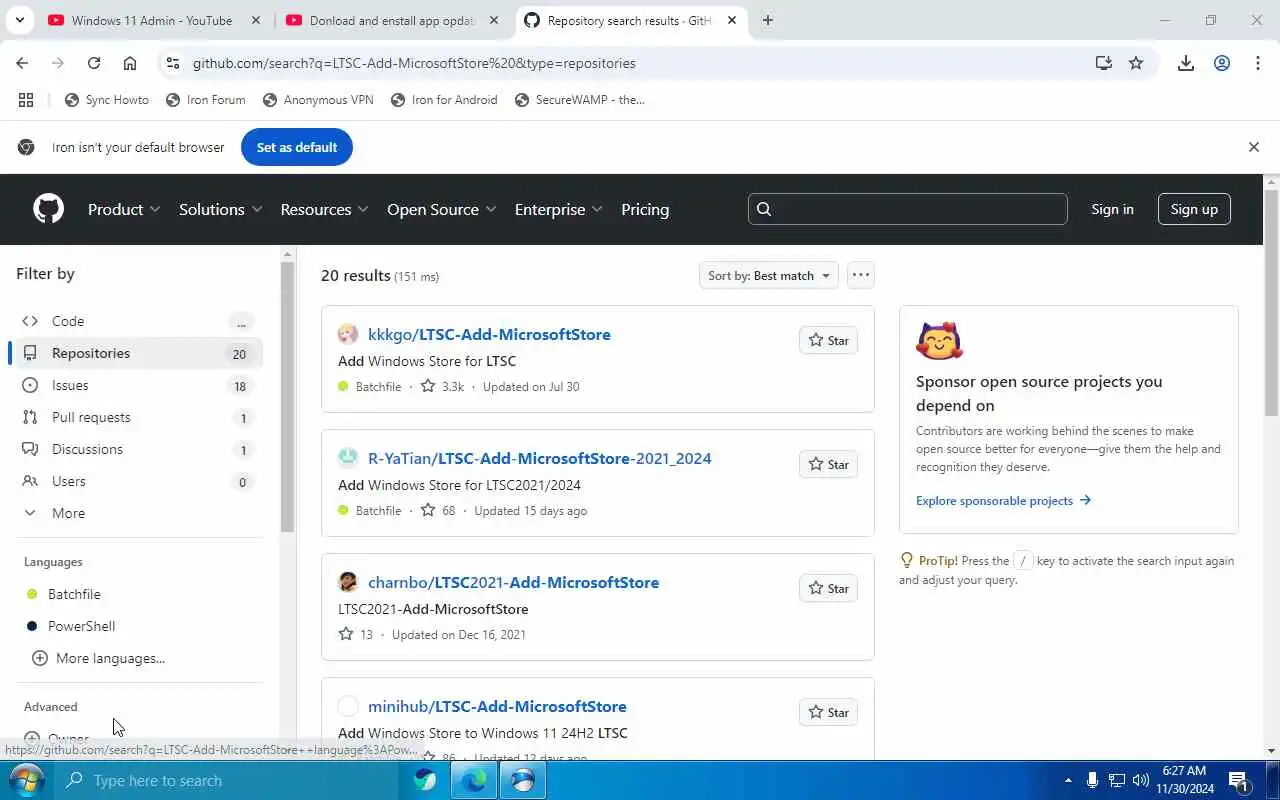Viewport: 1280px width, 800px height.
Task: Click Sign in link
Action: pyautogui.click(x=1112, y=209)
